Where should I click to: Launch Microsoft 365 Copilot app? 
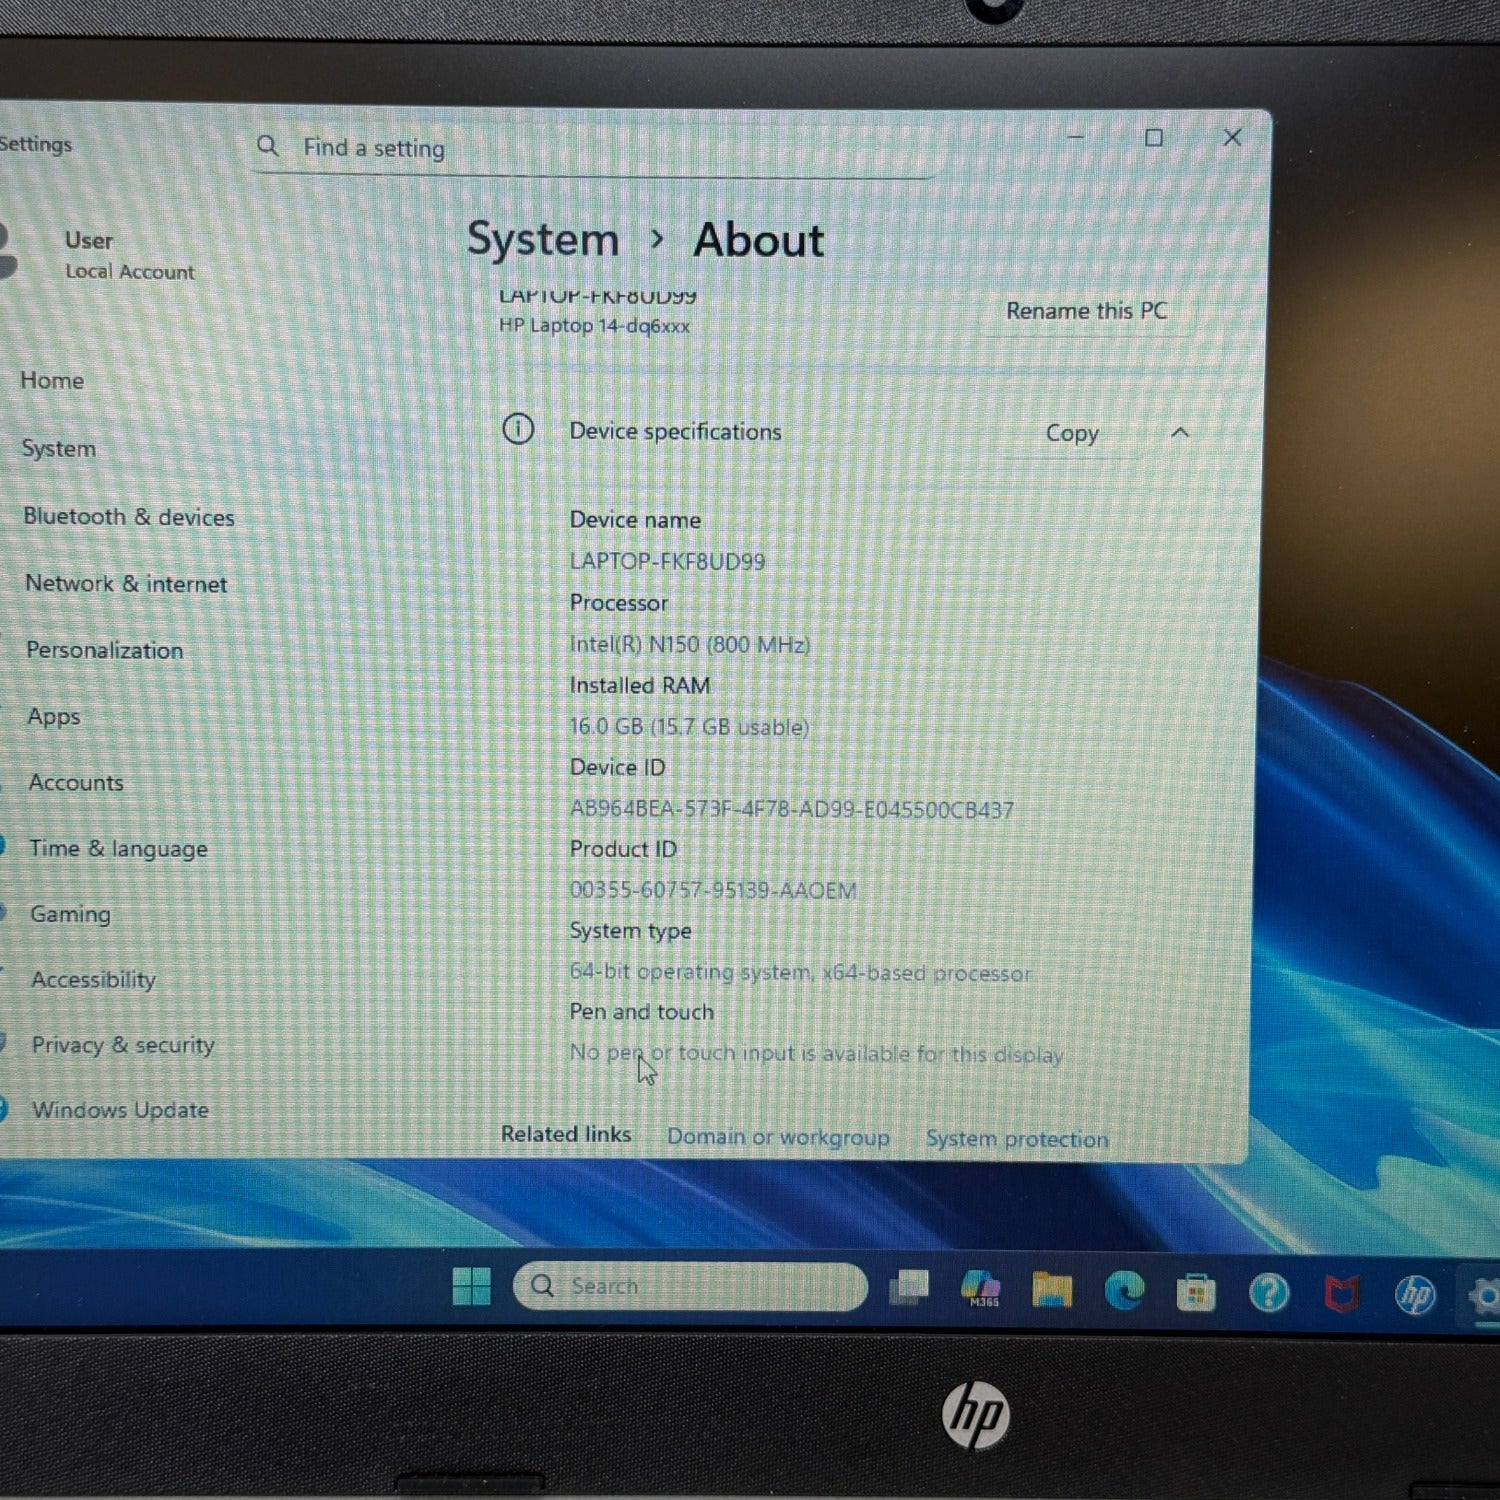point(981,1289)
